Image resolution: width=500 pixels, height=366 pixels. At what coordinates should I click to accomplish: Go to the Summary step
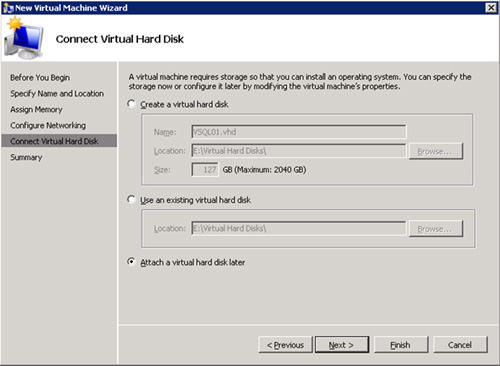pos(26,157)
